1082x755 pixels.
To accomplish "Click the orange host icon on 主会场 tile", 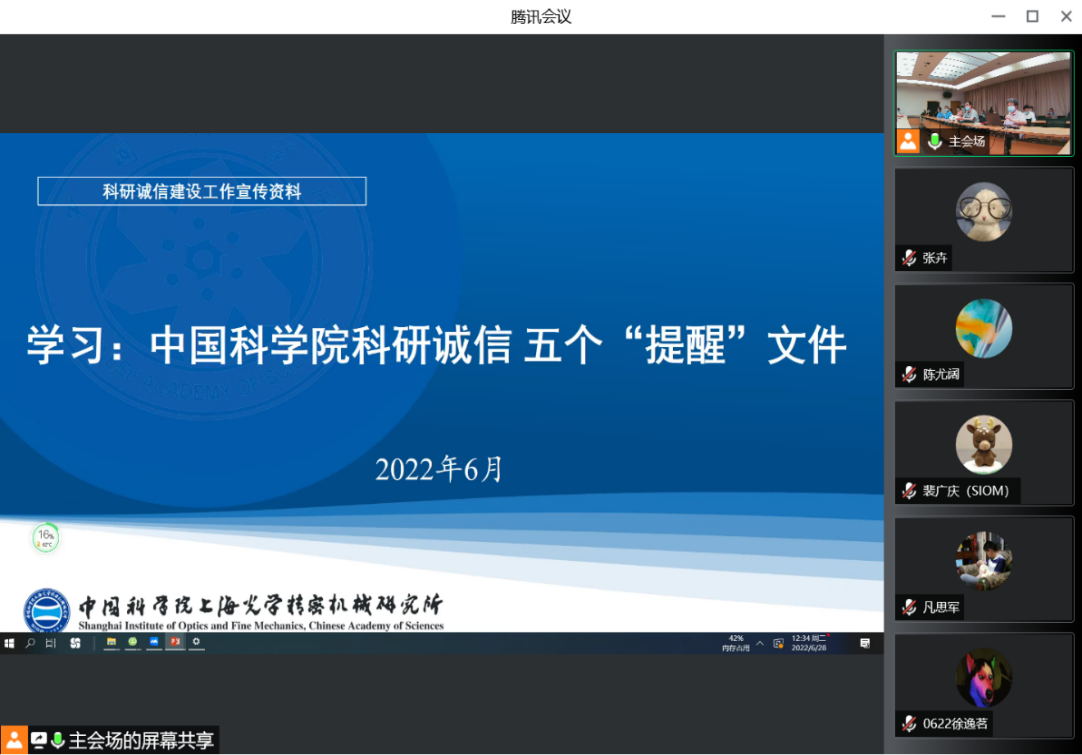I will [x=908, y=141].
